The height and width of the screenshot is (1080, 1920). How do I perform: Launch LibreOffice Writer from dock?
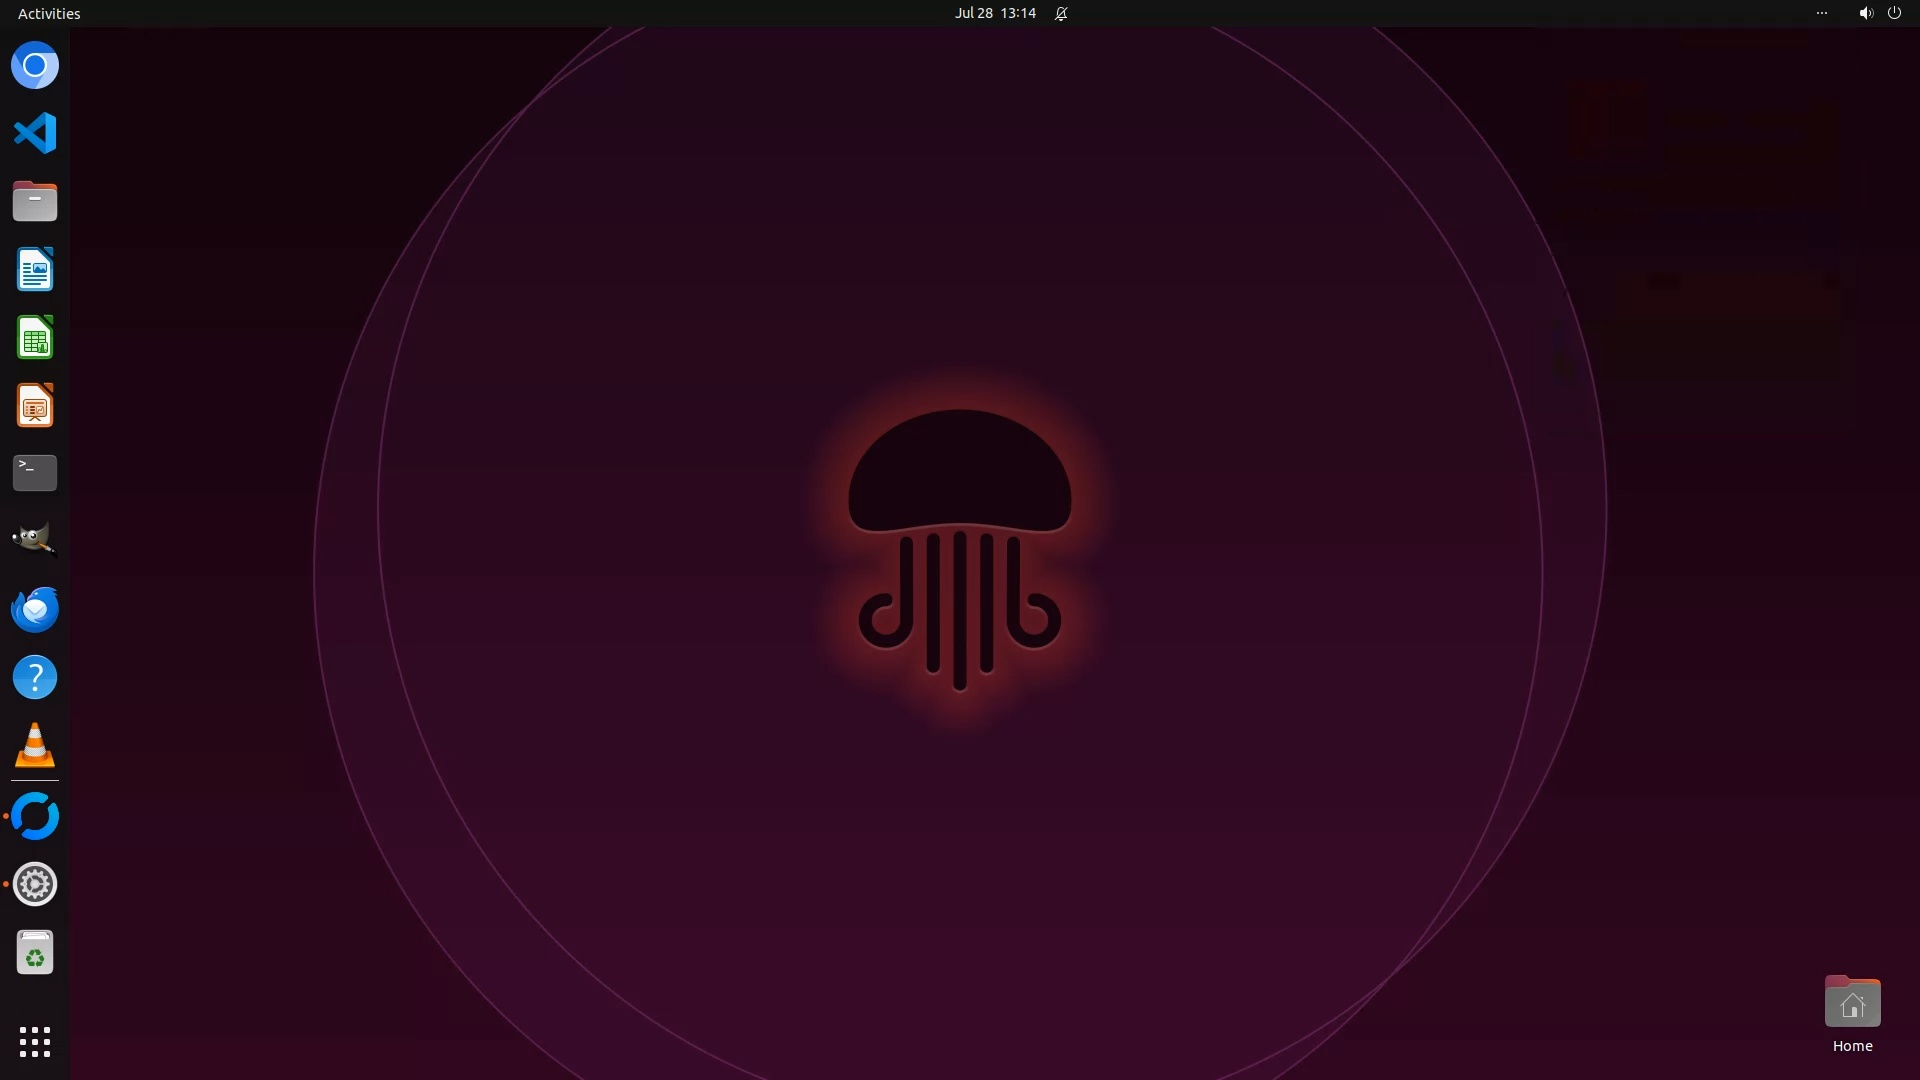pyautogui.click(x=35, y=270)
